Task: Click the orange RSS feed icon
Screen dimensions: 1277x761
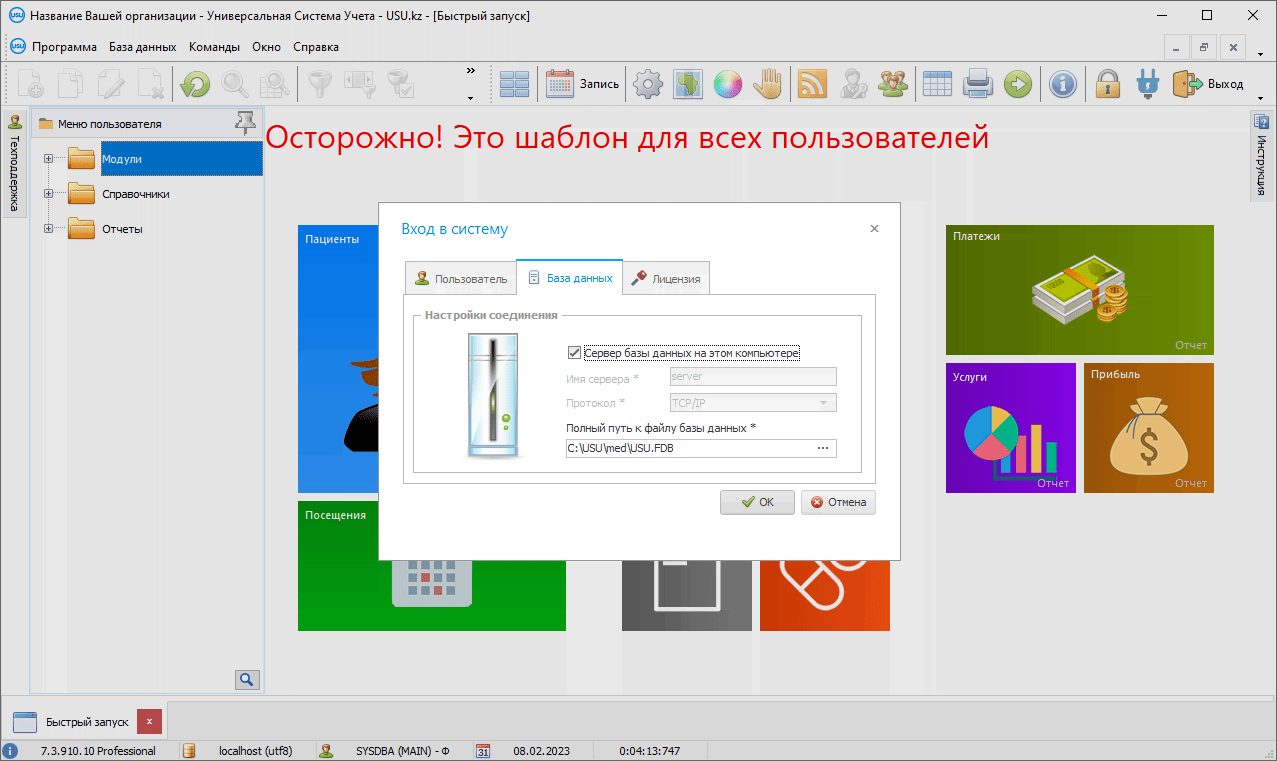Action: pos(811,85)
